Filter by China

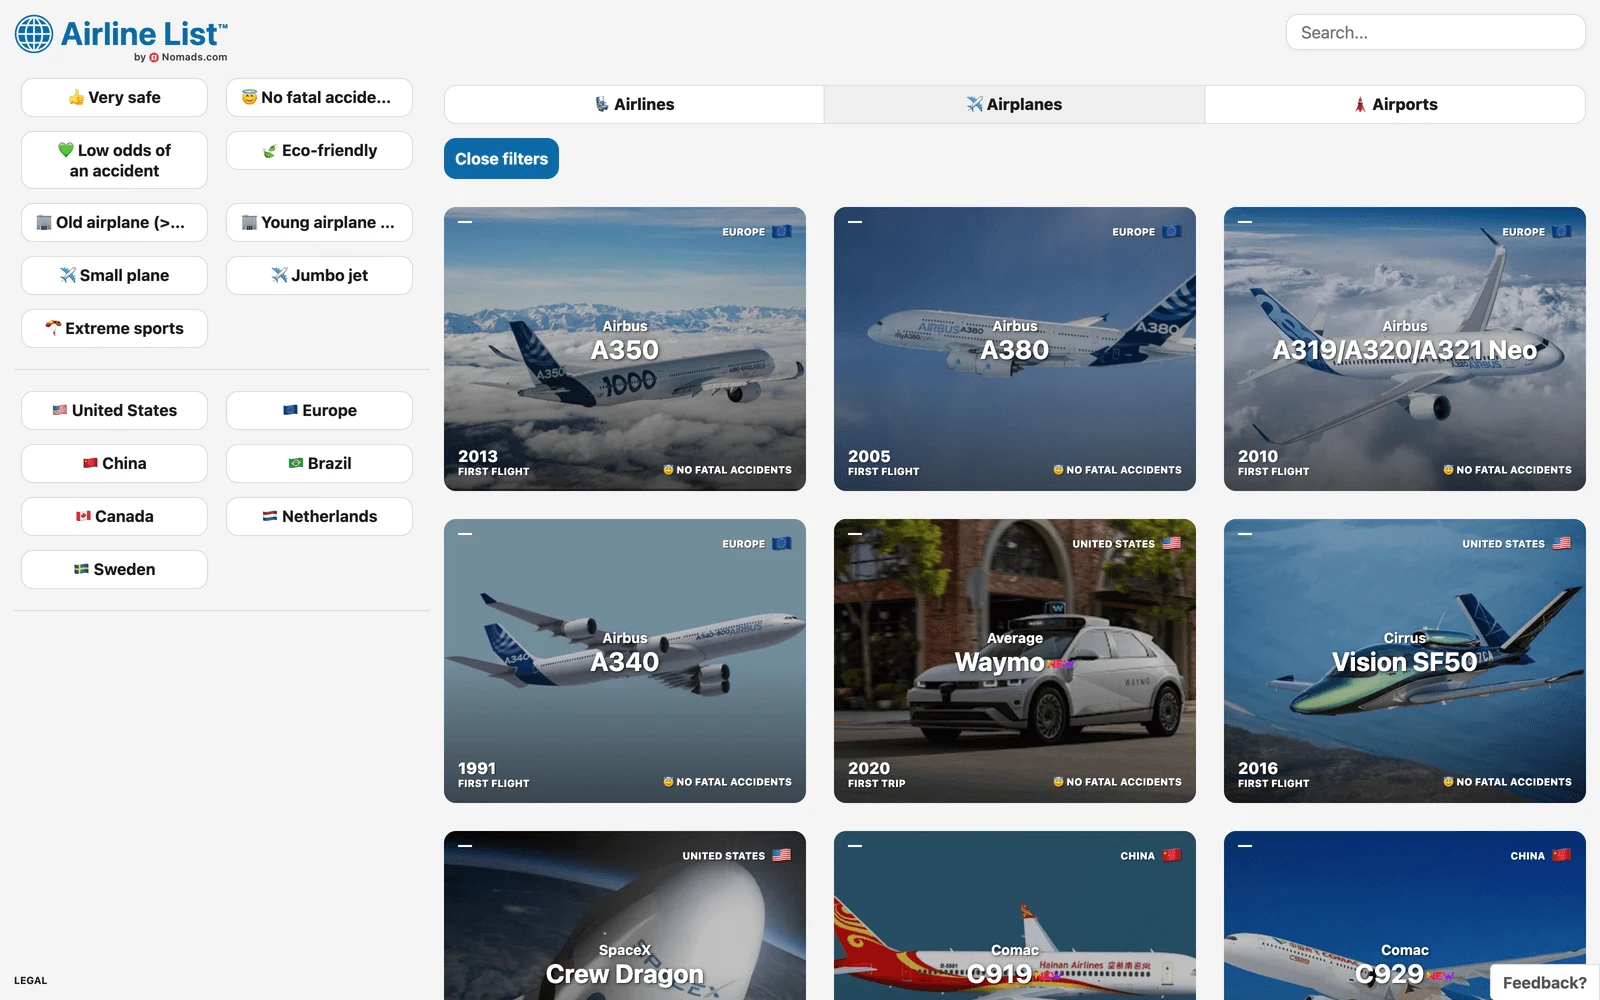pos(114,464)
